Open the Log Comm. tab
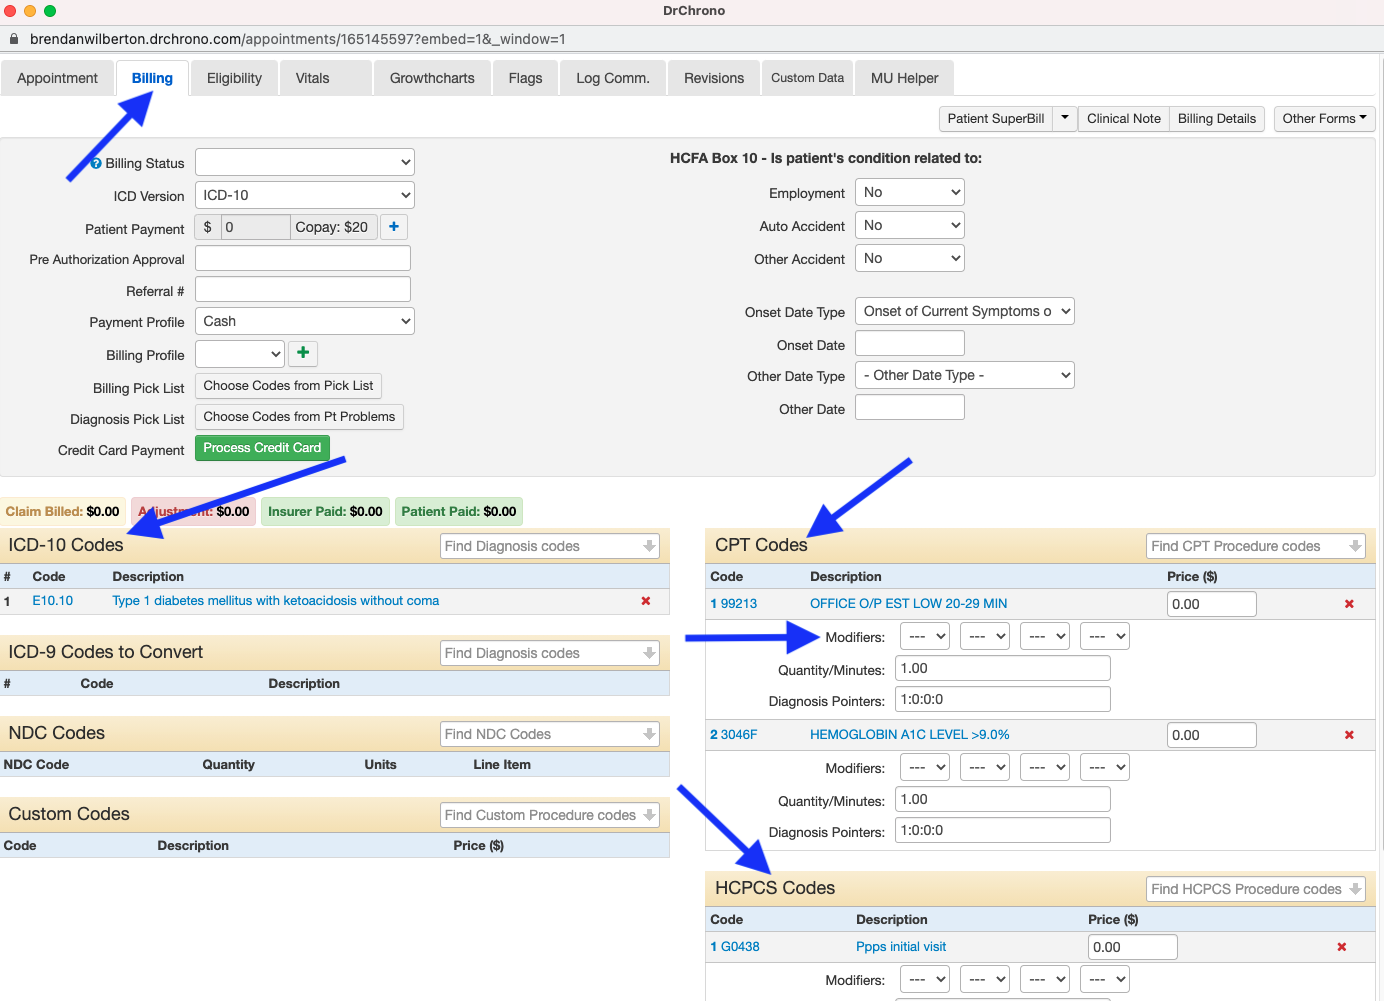1384x1001 pixels. pyautogui.click(x=612, y=78)
